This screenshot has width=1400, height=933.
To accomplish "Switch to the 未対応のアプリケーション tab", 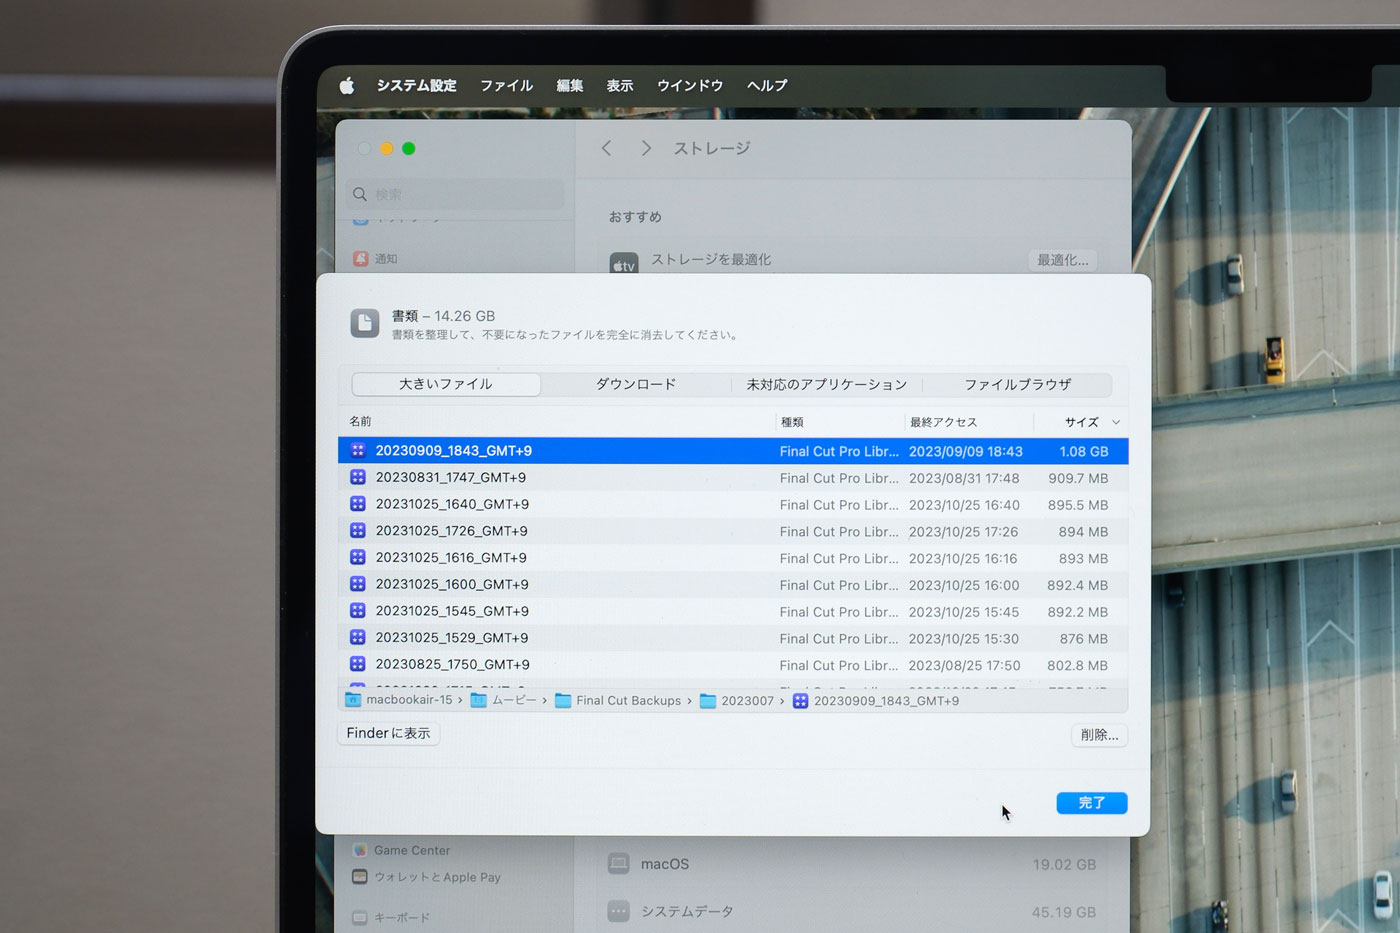I will [x=827, y=384].
